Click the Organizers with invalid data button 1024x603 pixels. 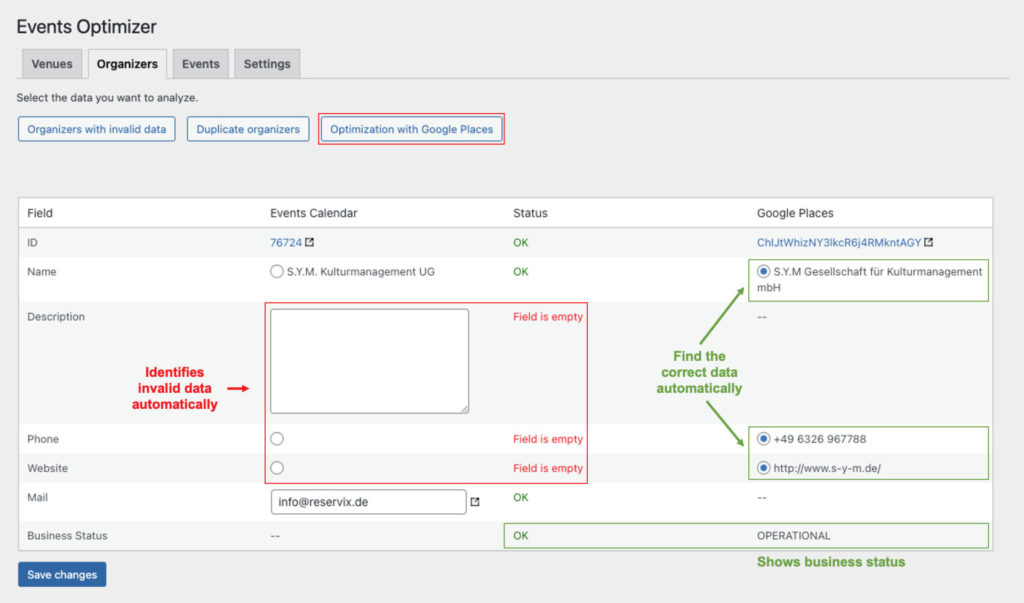point(96,128)
